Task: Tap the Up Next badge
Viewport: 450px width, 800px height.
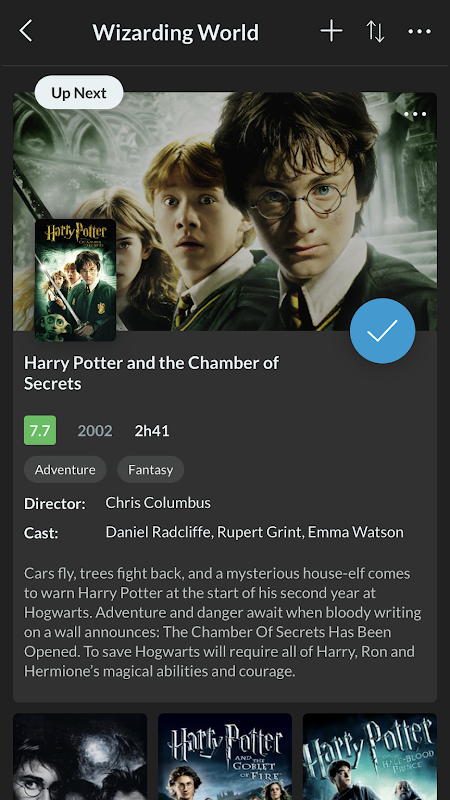Action: [79, 93]
